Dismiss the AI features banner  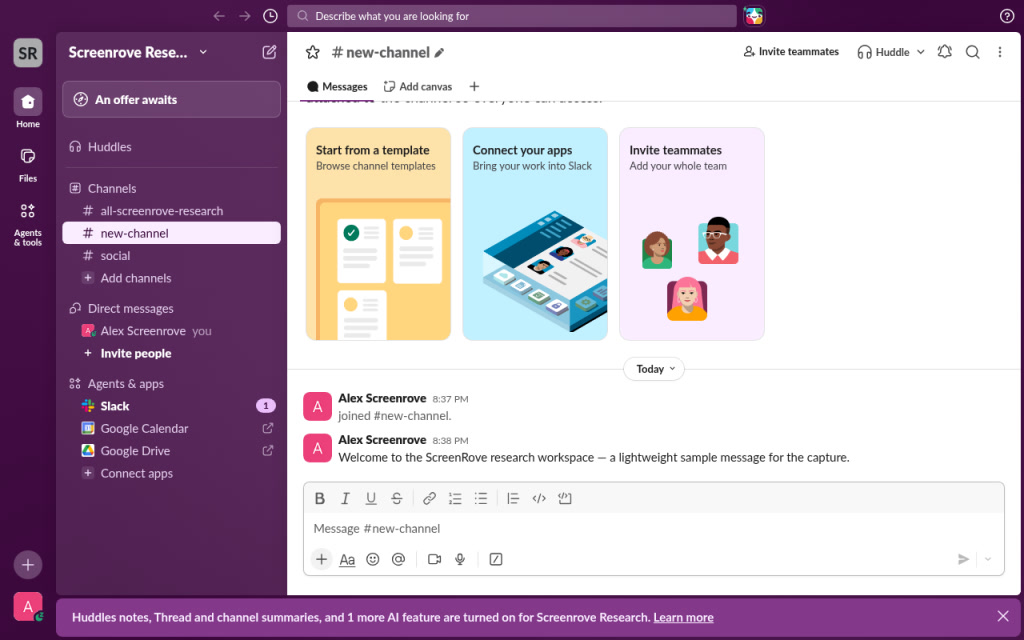(x=1003, y=616)
